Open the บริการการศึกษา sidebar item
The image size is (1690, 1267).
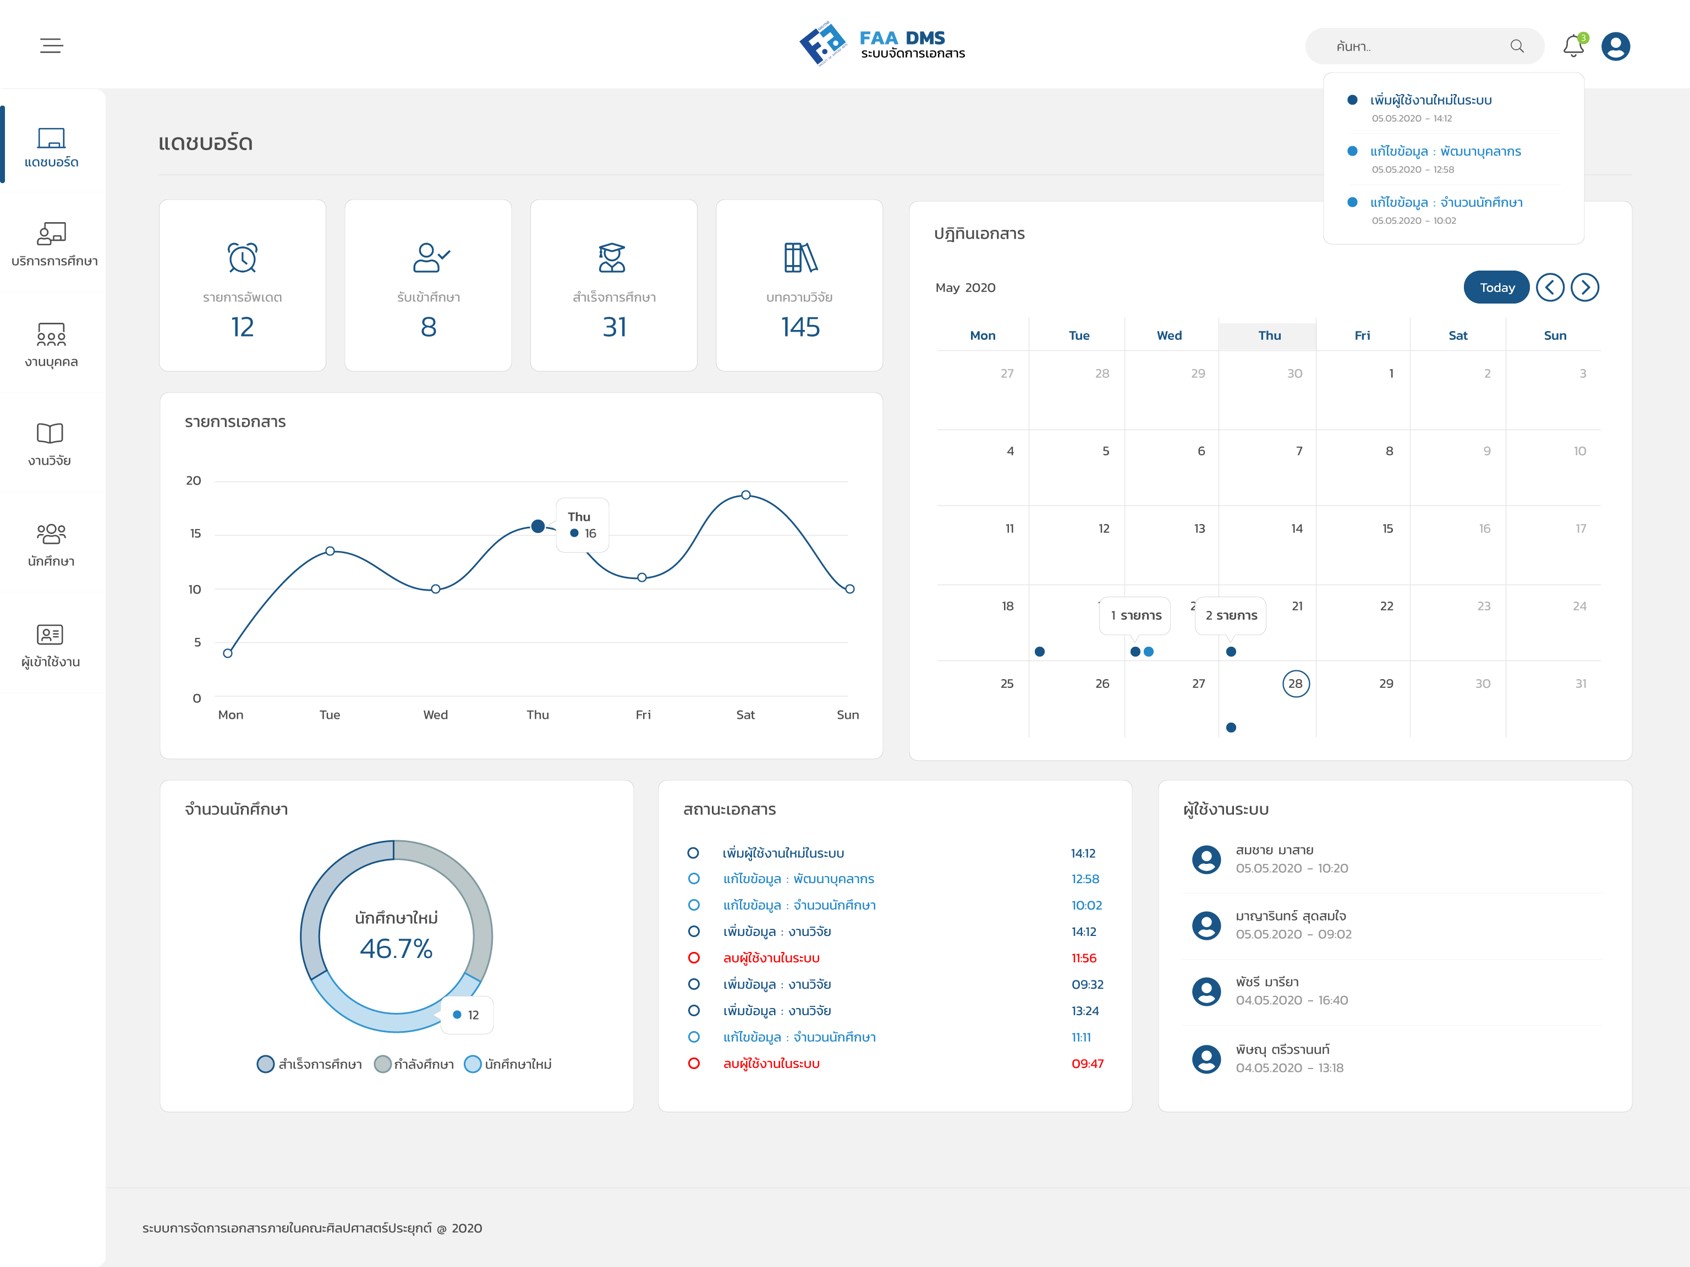(x=53, y=245)
